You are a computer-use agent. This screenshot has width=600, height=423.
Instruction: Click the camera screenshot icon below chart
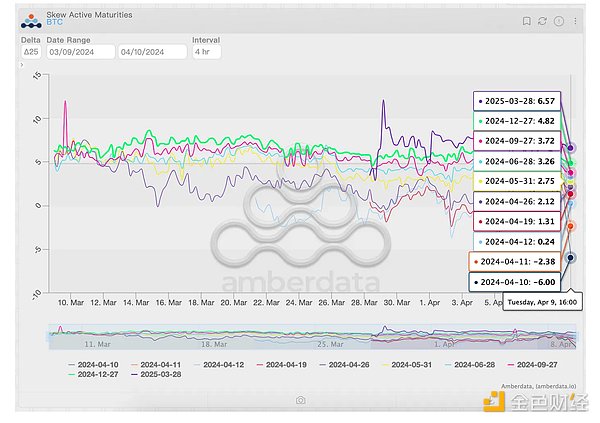click(x=300, y=399)
